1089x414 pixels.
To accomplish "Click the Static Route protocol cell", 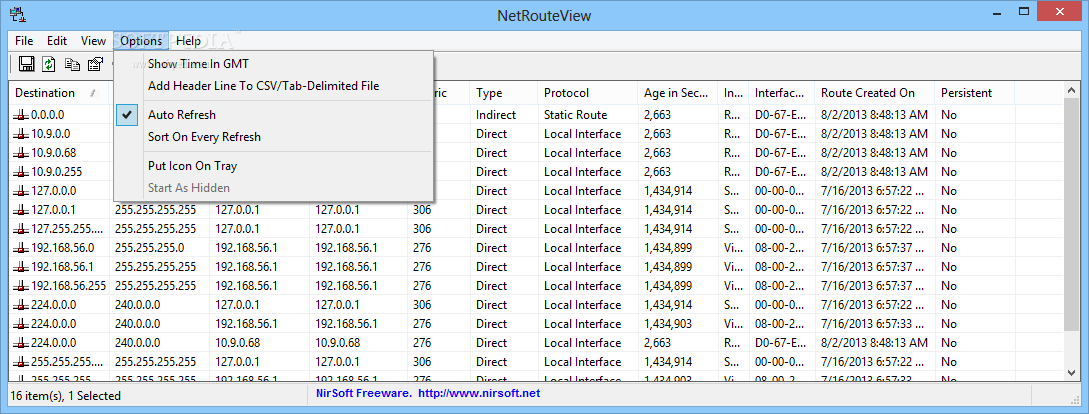I will pyautogui.click(x=576, y=115).
